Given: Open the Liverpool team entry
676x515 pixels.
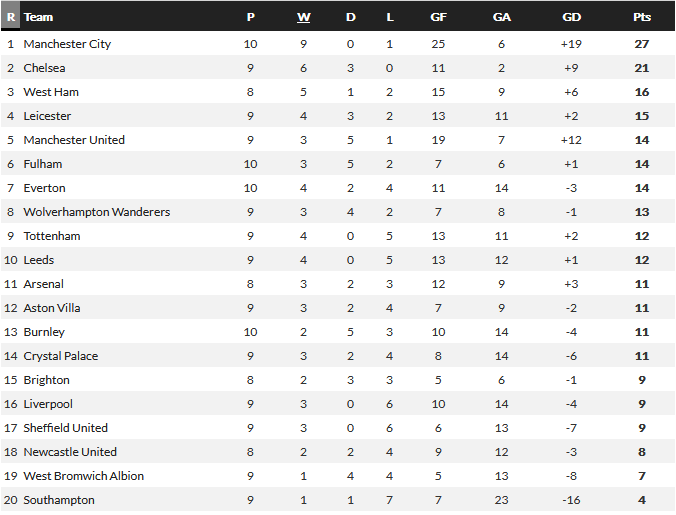Looking at the screenshot, I should tap(48, 404).
